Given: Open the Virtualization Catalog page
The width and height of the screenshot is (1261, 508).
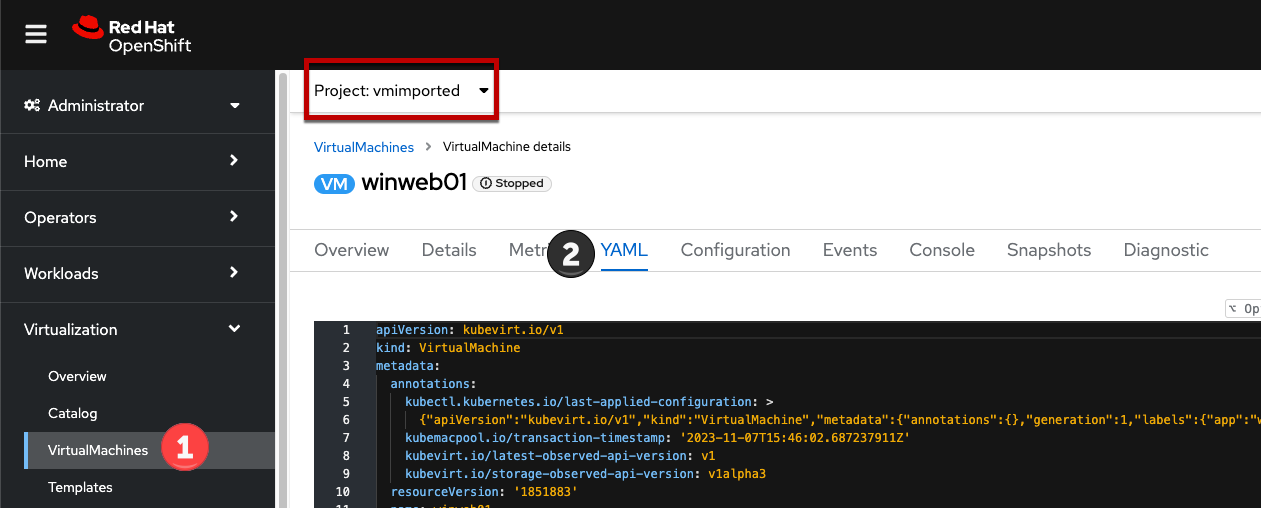Looking at the screenshot, I should (73, 413).
